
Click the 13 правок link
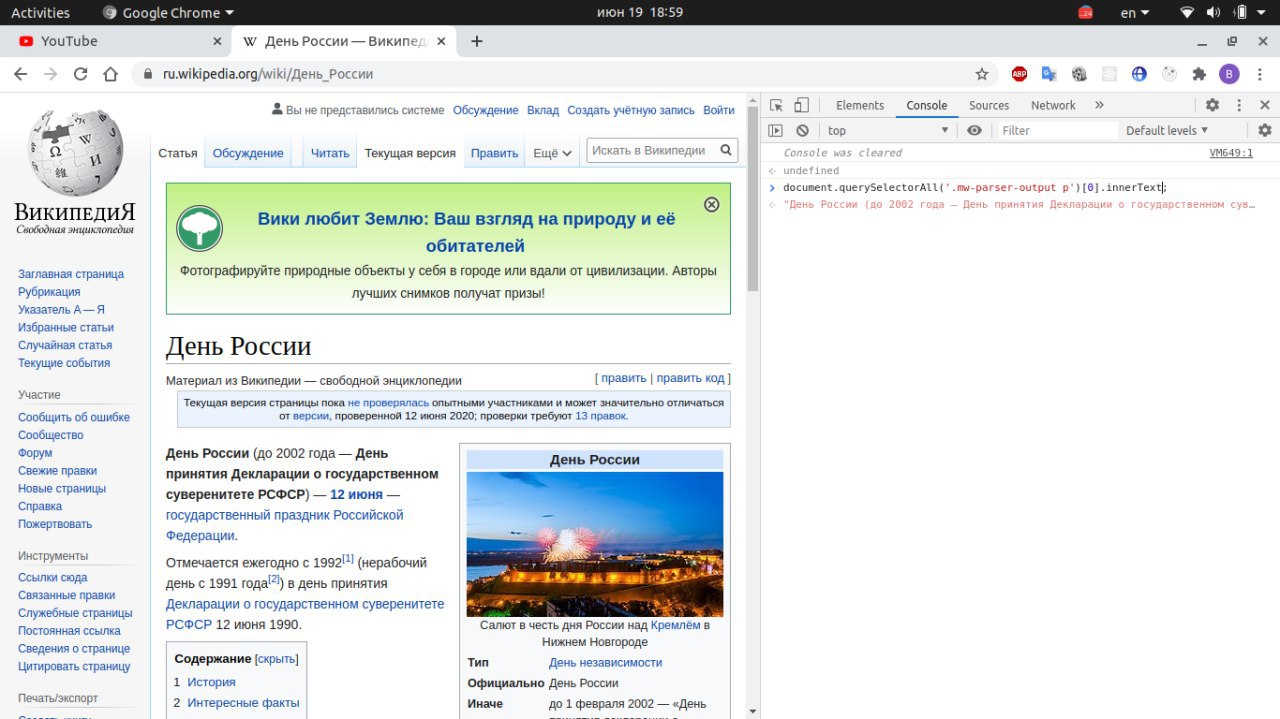(601, 416)
